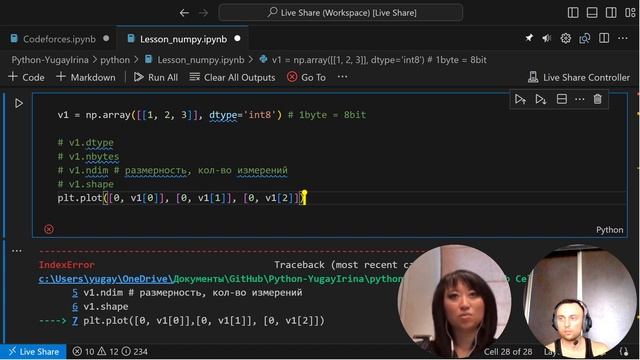
Task: Follow traceback line 5 link
Action: (75, 293)
